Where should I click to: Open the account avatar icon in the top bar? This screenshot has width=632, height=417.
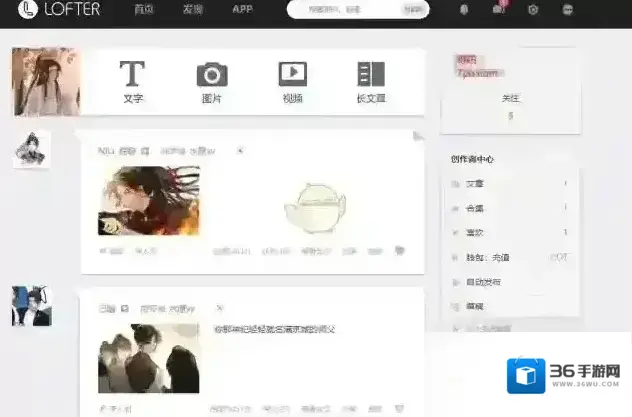pos(568,9)
